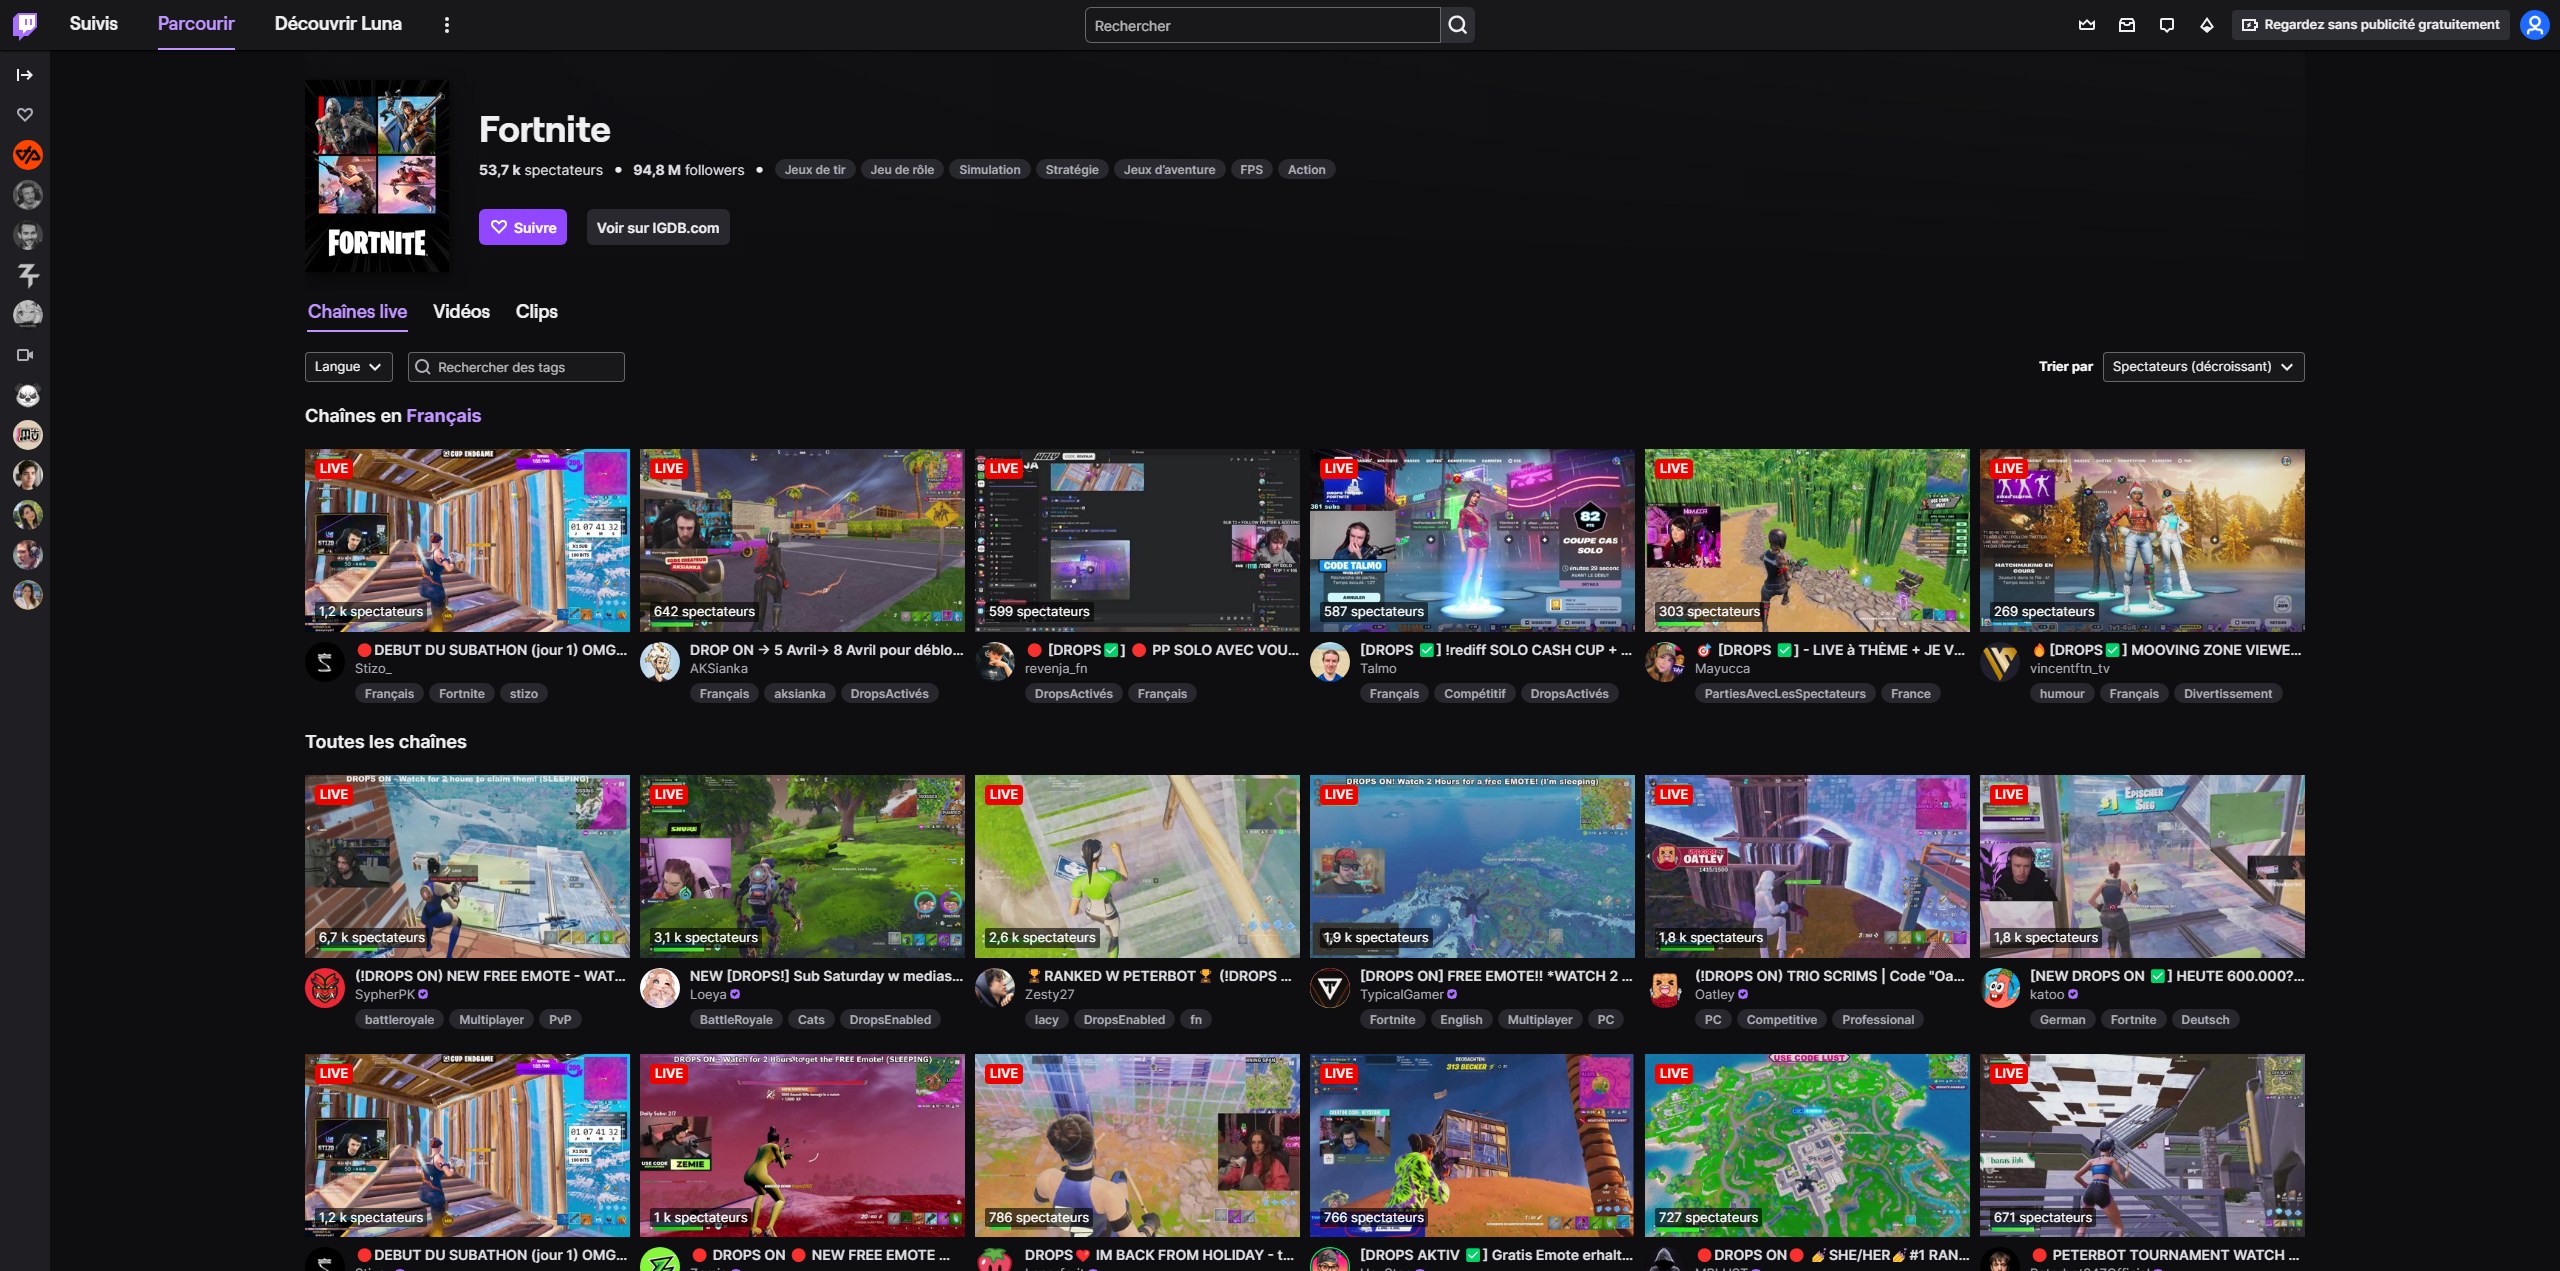Viewport: 2560px width, 1271px height.
Task: Open the Voir sur IGDB.com link
Action: click(x=657, y=227)
